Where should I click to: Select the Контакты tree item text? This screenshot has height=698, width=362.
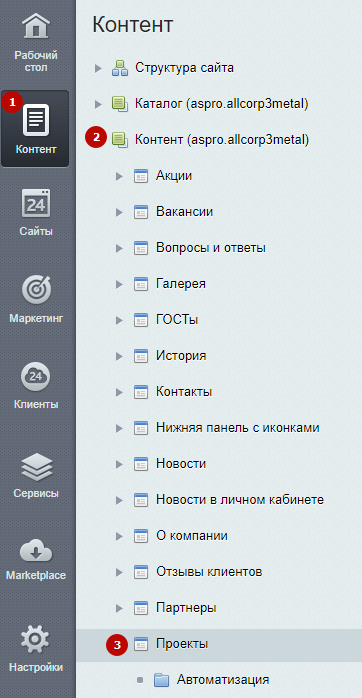pos(184,392)
